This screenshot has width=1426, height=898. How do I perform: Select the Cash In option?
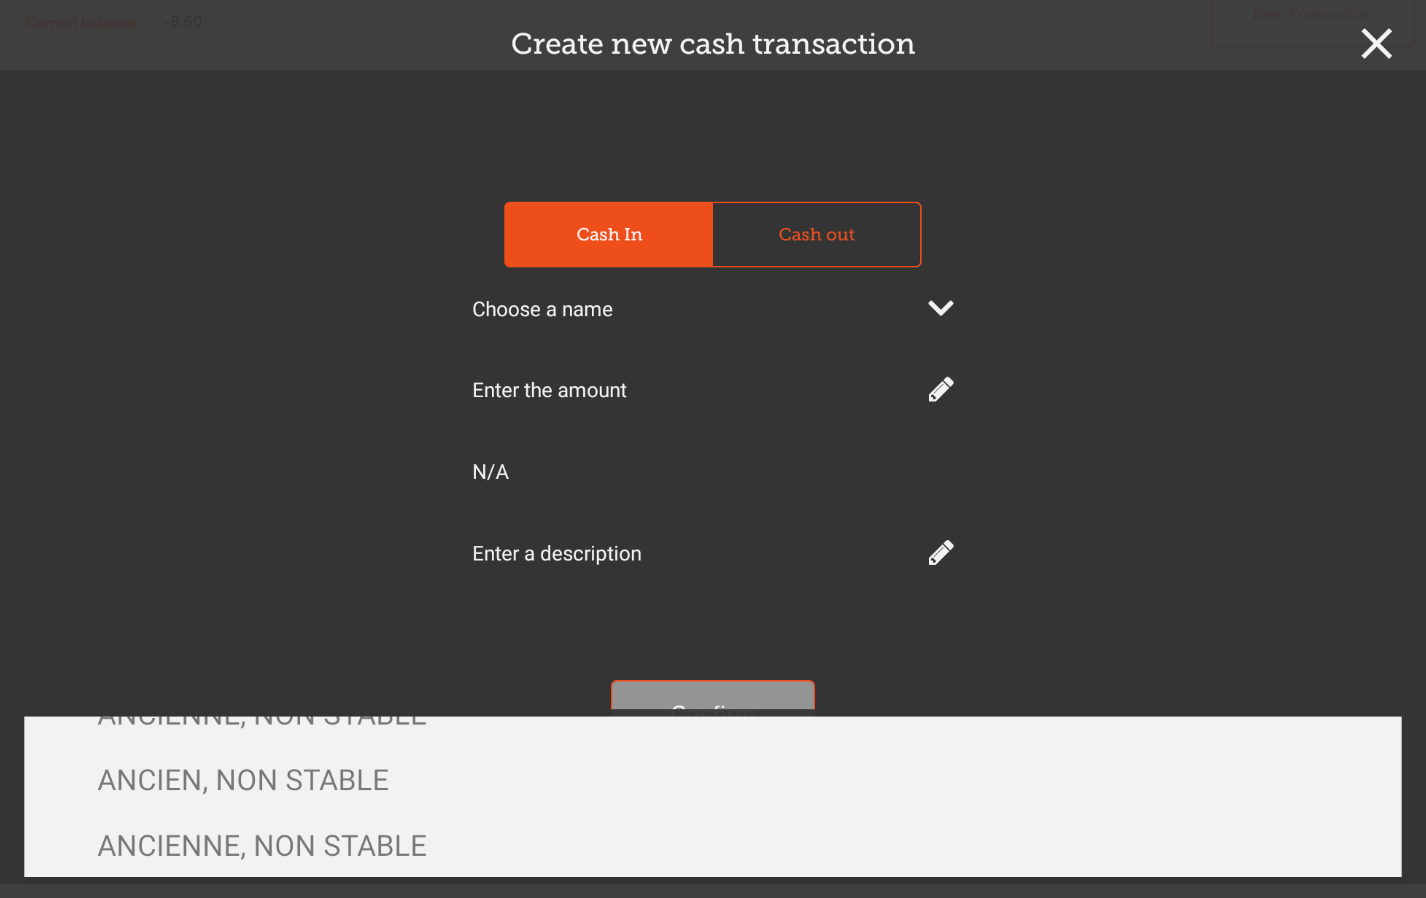609,235
